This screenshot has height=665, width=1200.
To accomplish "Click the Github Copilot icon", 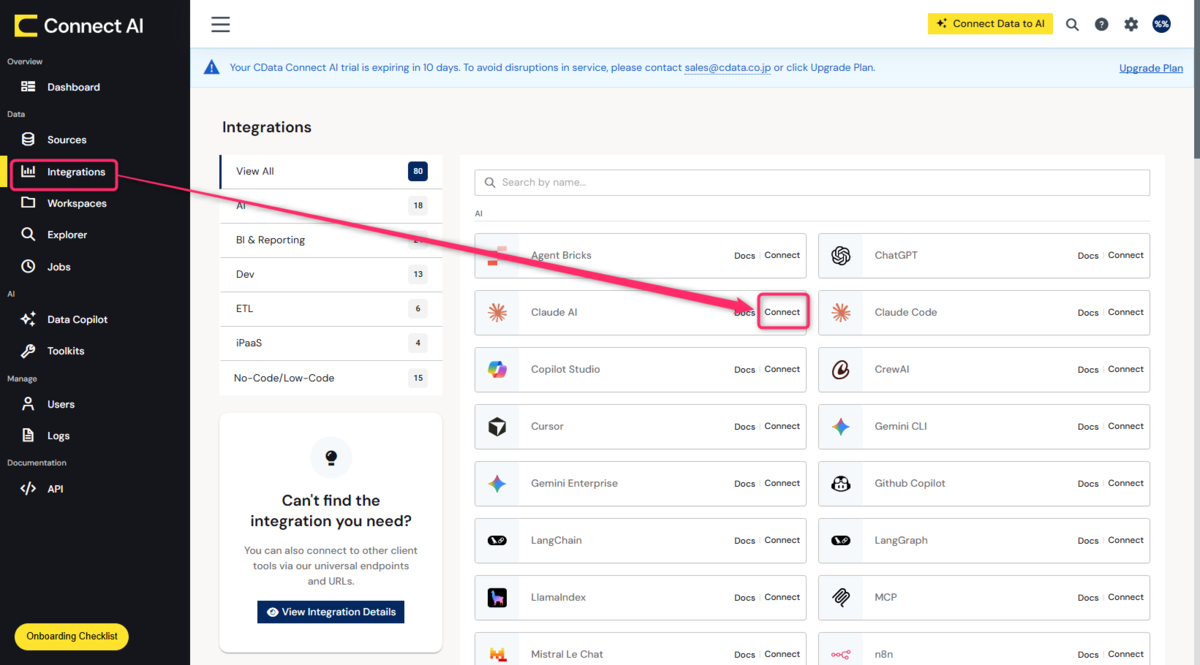I will (841, 484).
